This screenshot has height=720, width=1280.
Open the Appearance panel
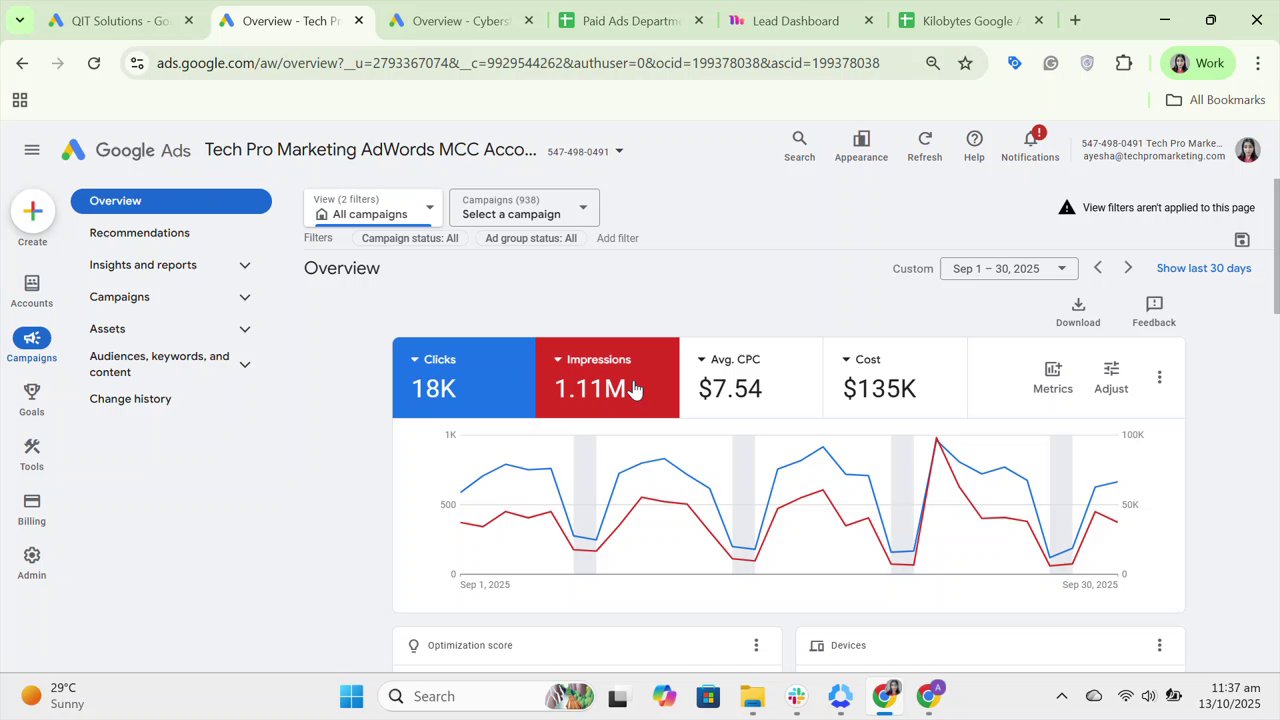click(861, 146)
